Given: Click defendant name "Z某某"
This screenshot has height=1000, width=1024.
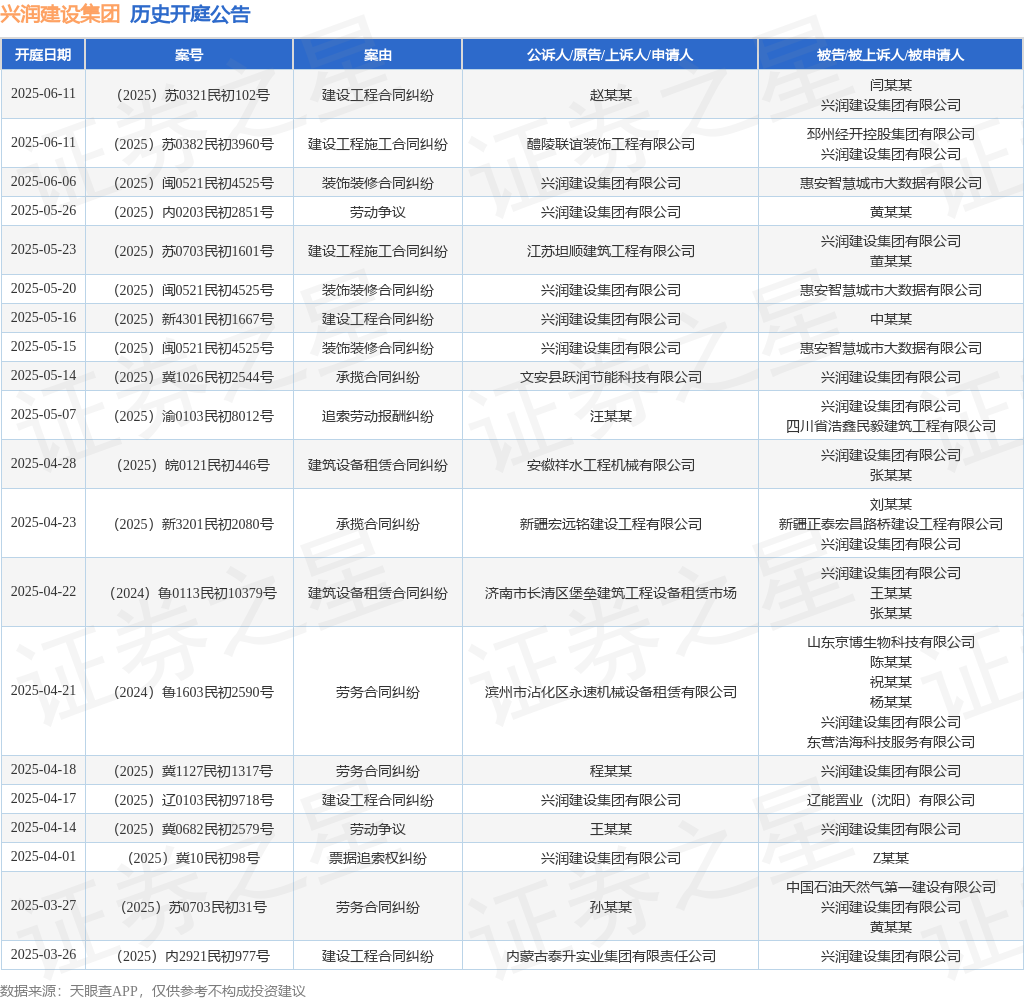Looking at the screenshot, I should [x=890, y=858].
